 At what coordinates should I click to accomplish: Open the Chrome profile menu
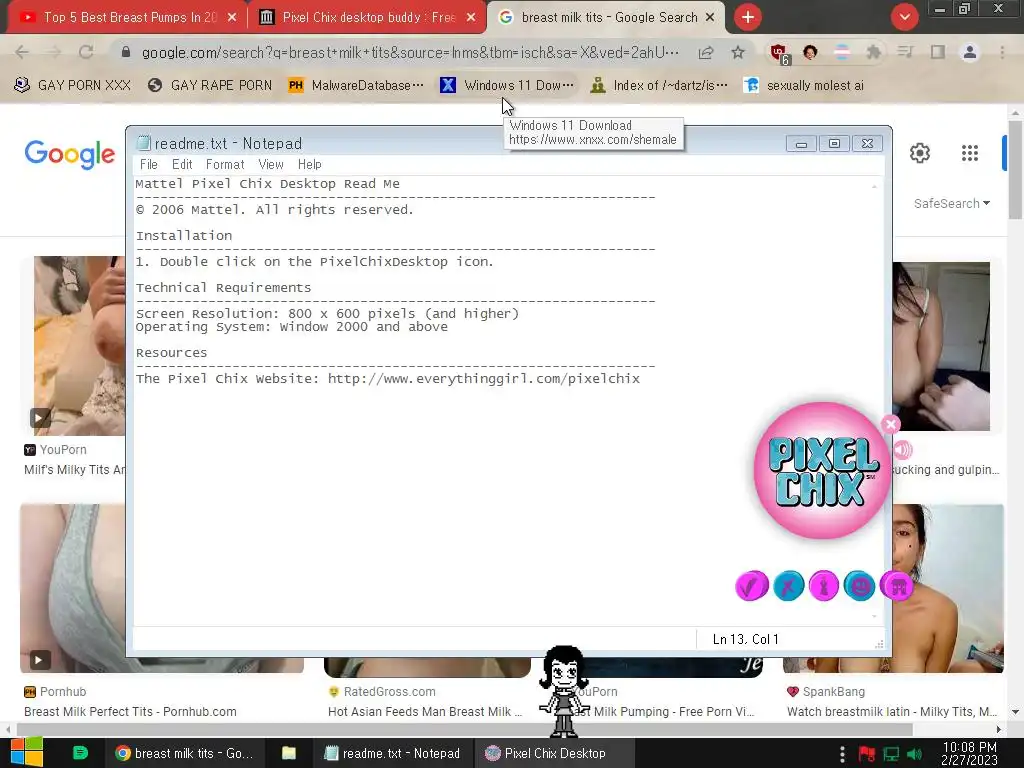click(x=970, y=52)
